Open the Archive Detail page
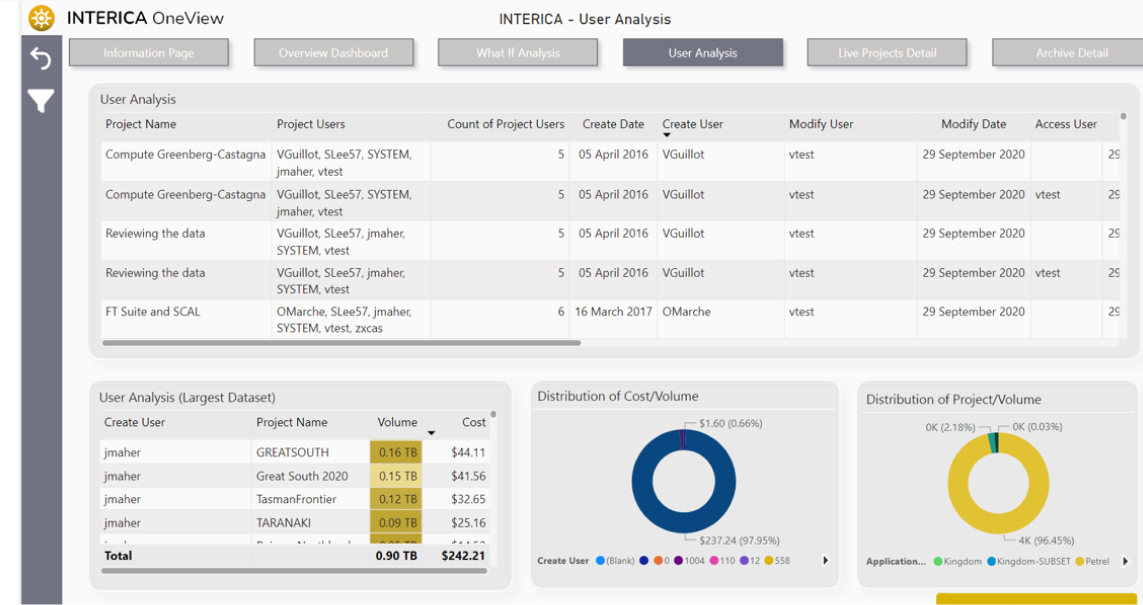Image resolution: width=1143 pixels, height=605 pixels. click(x=1071, y=53)
